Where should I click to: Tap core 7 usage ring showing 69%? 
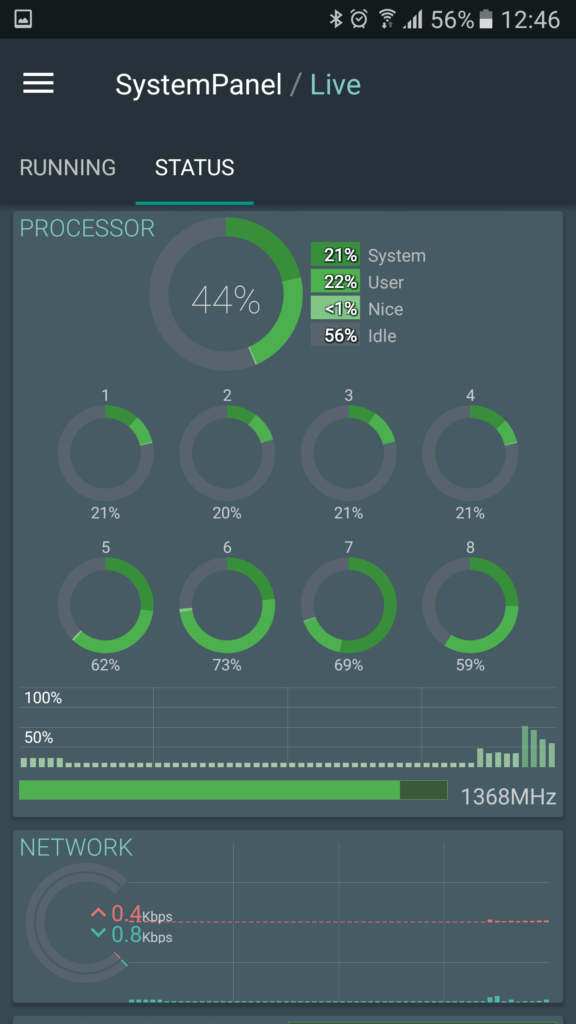(348, 605)
